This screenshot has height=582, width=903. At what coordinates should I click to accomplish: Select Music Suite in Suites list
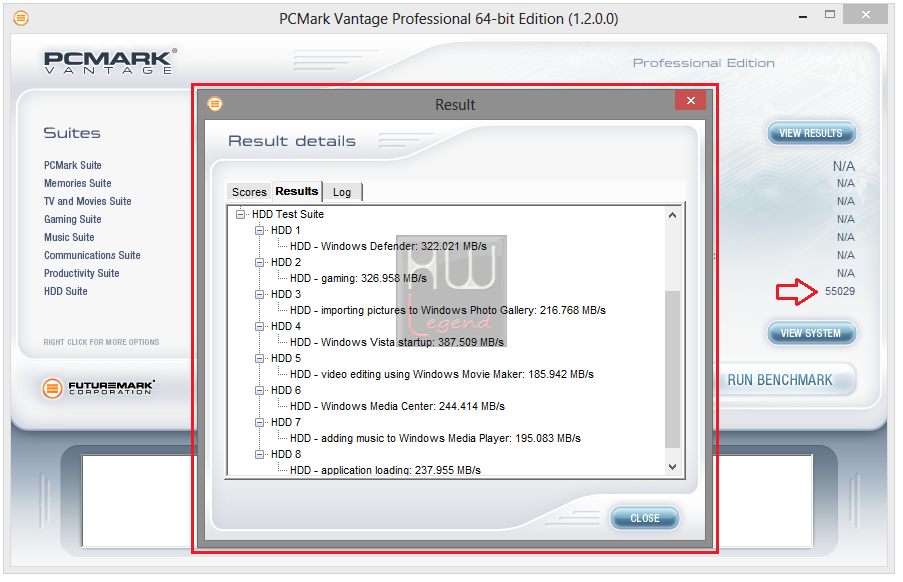pyautogui.click(x=69, y=237)
